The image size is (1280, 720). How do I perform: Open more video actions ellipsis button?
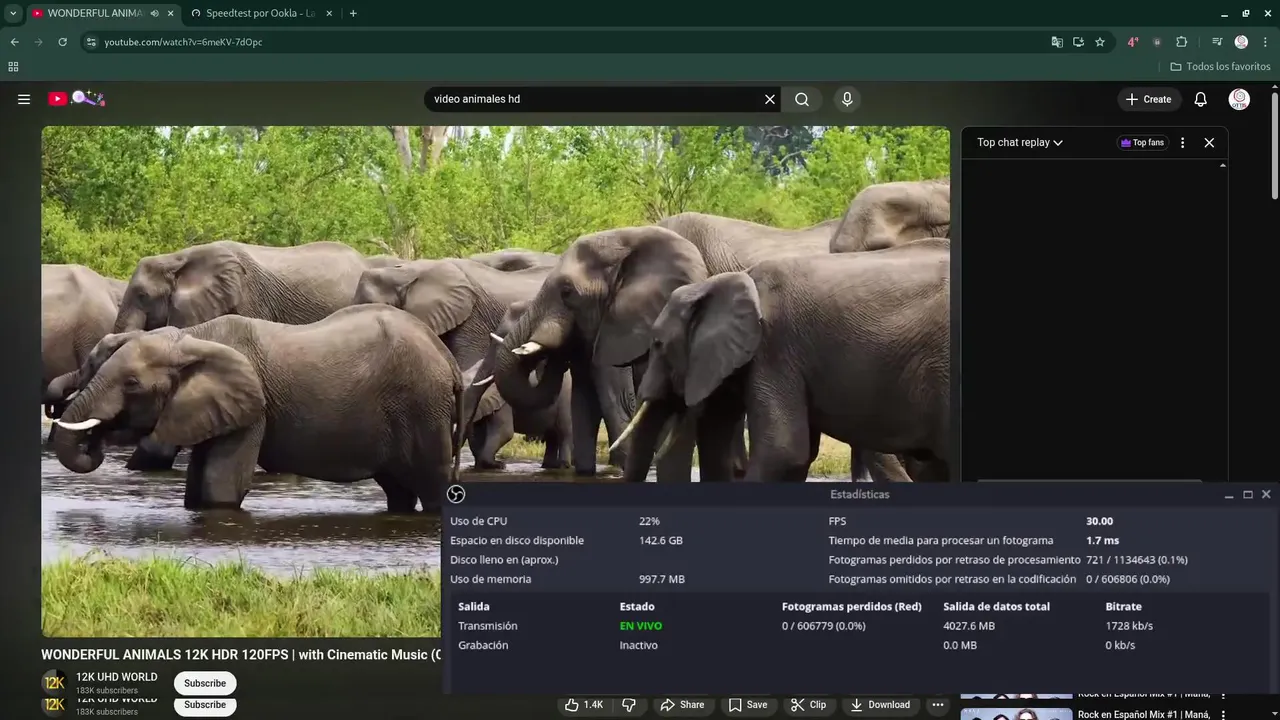938,705
